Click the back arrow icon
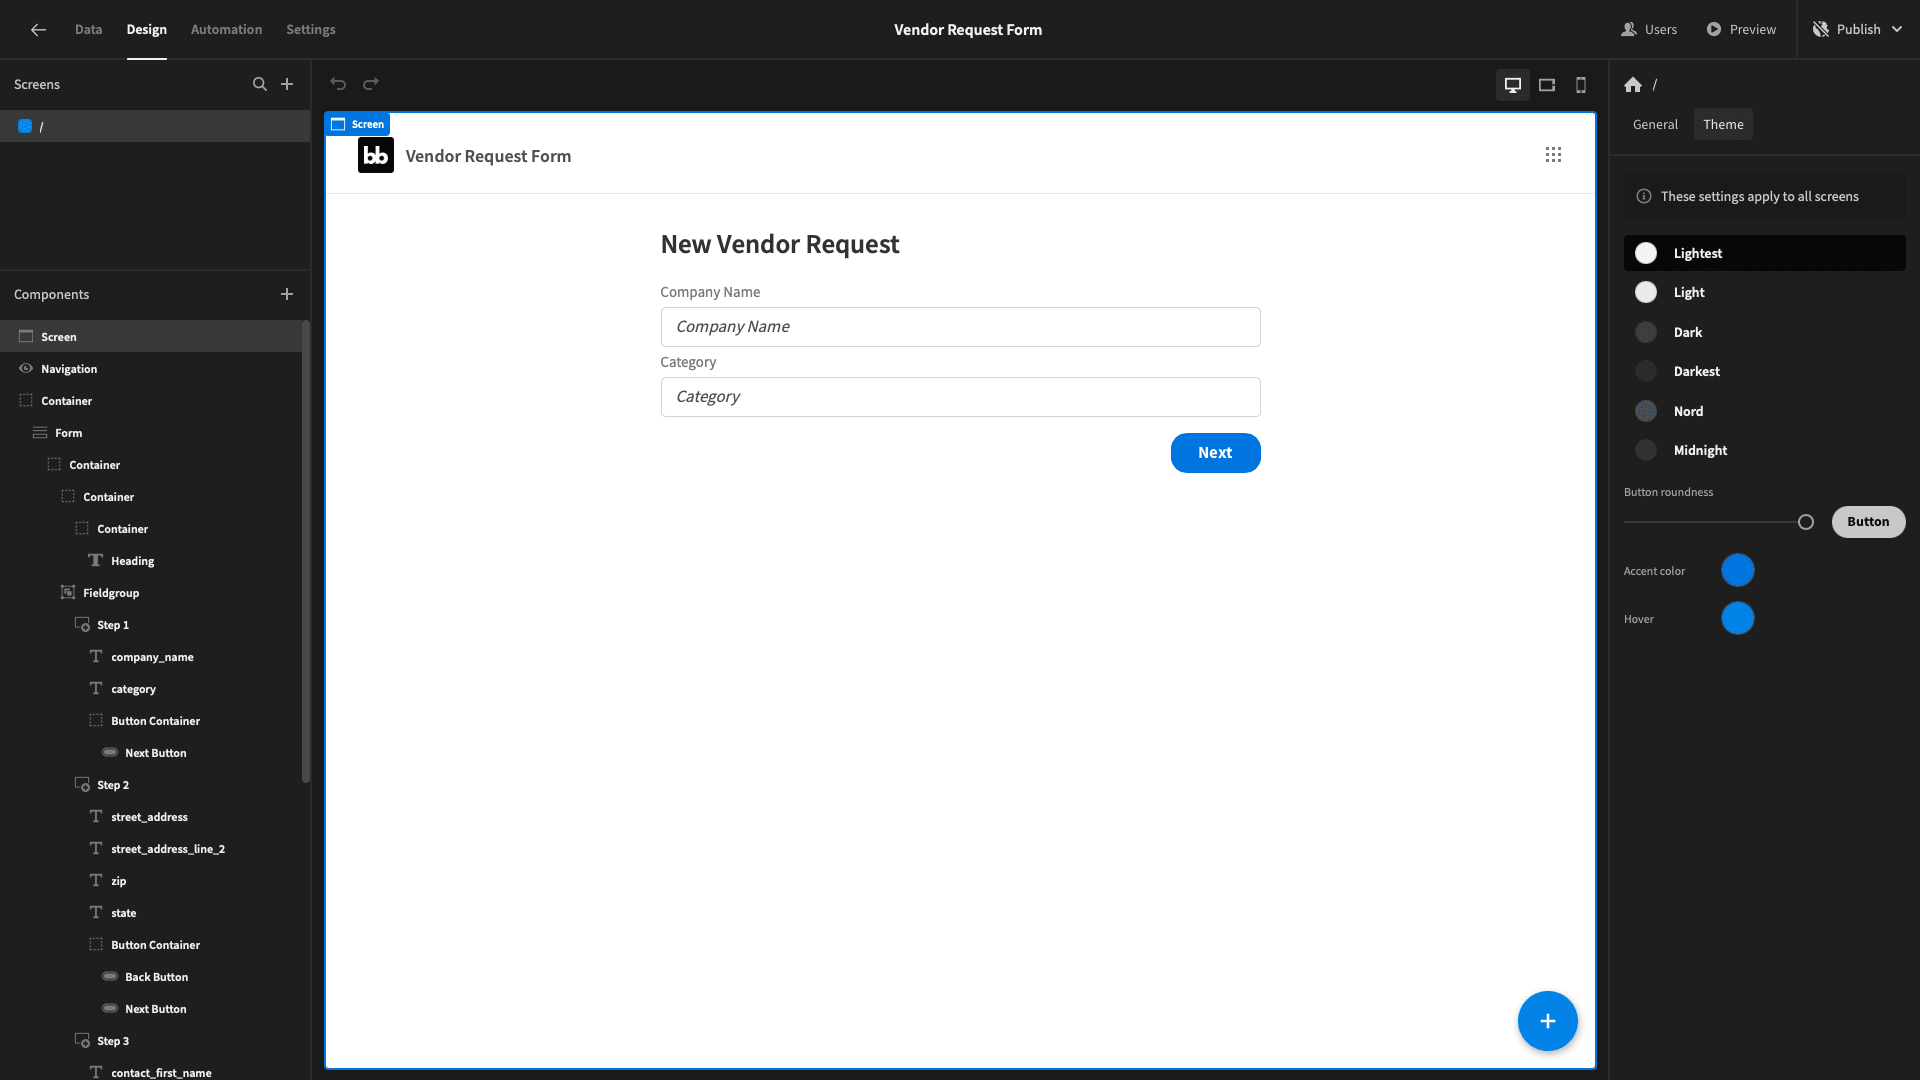Image resolution: width=1920 pixels, height=1080 pixels. (x=38, y=30)
